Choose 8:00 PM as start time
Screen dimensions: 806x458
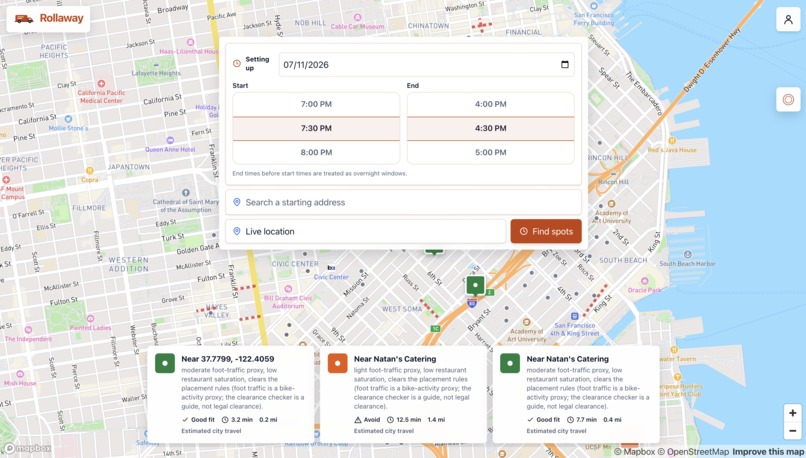[316, 153]
